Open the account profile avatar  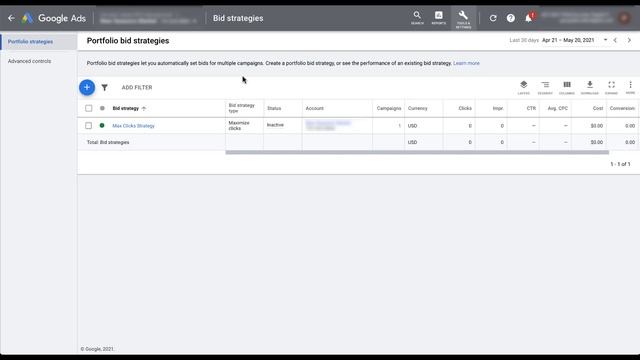tap(624, 18)
